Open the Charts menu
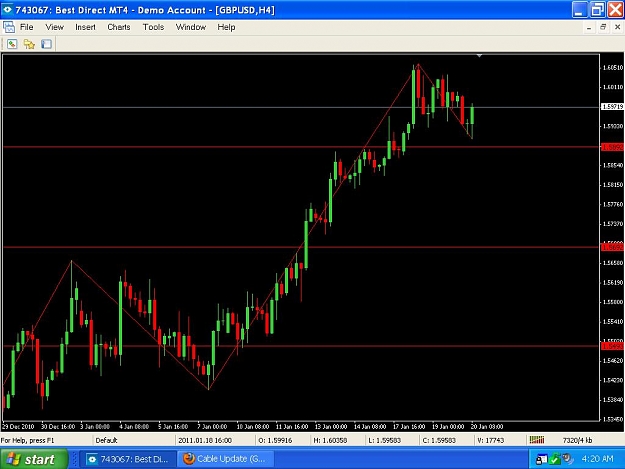This screenshot has height=469, width=625. pos(119,27)
